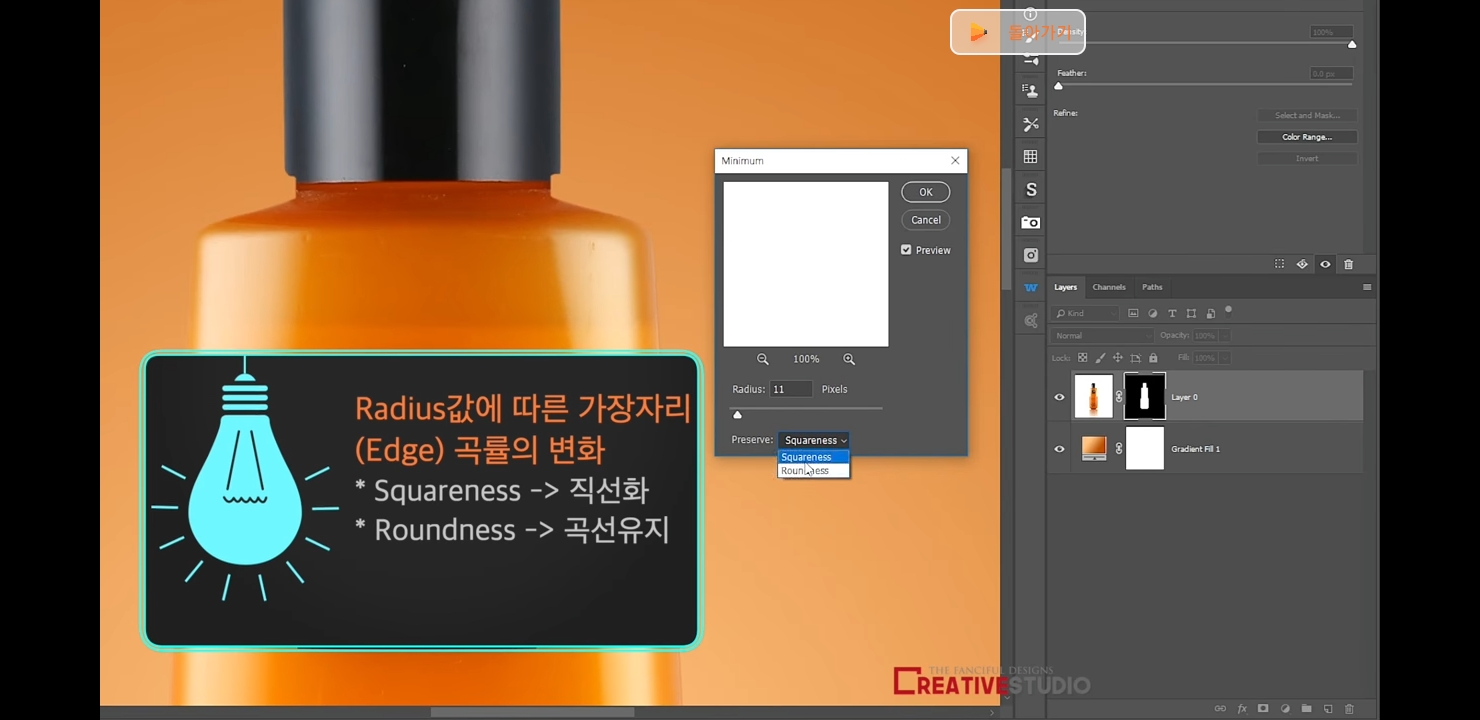This screenshot has height=720, width=1480.
Task: Switch to the Paths tab
Action: (x=1152, y=287)
